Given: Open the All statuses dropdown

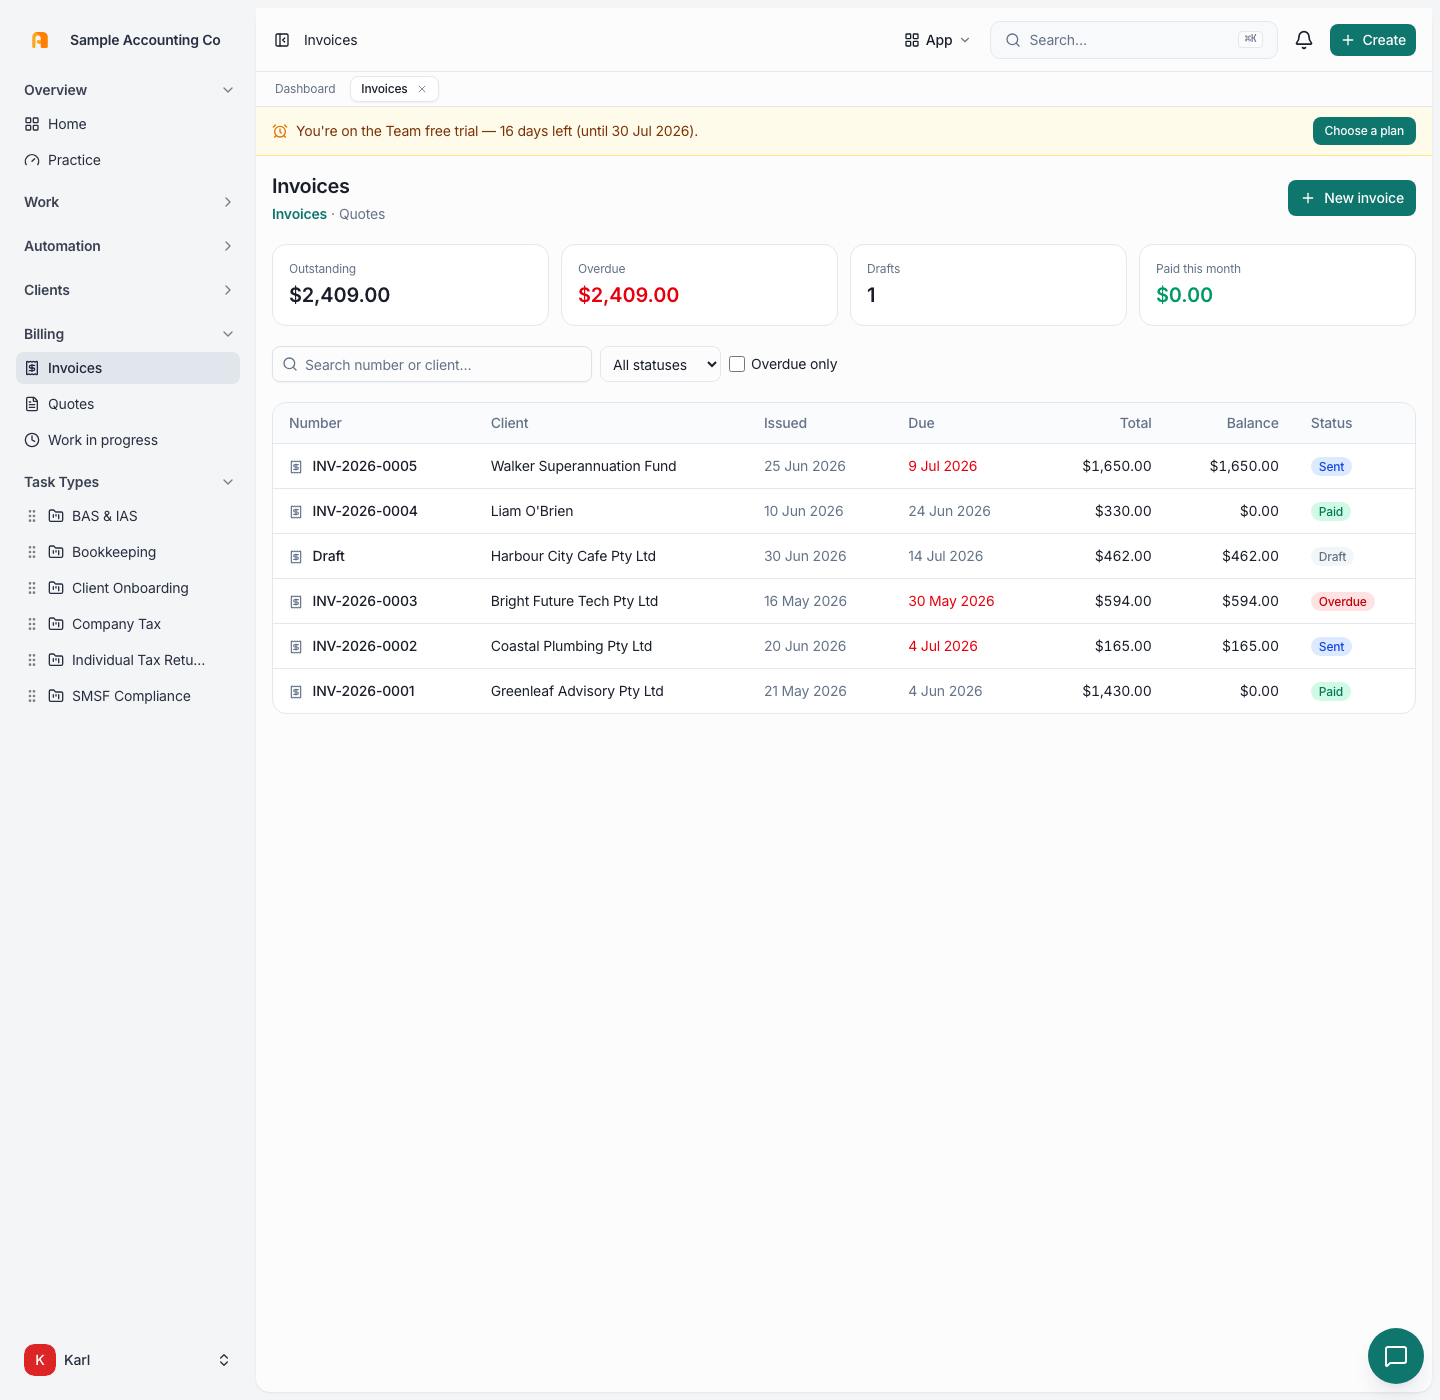Looking at the screenshot, I should 660,364.
